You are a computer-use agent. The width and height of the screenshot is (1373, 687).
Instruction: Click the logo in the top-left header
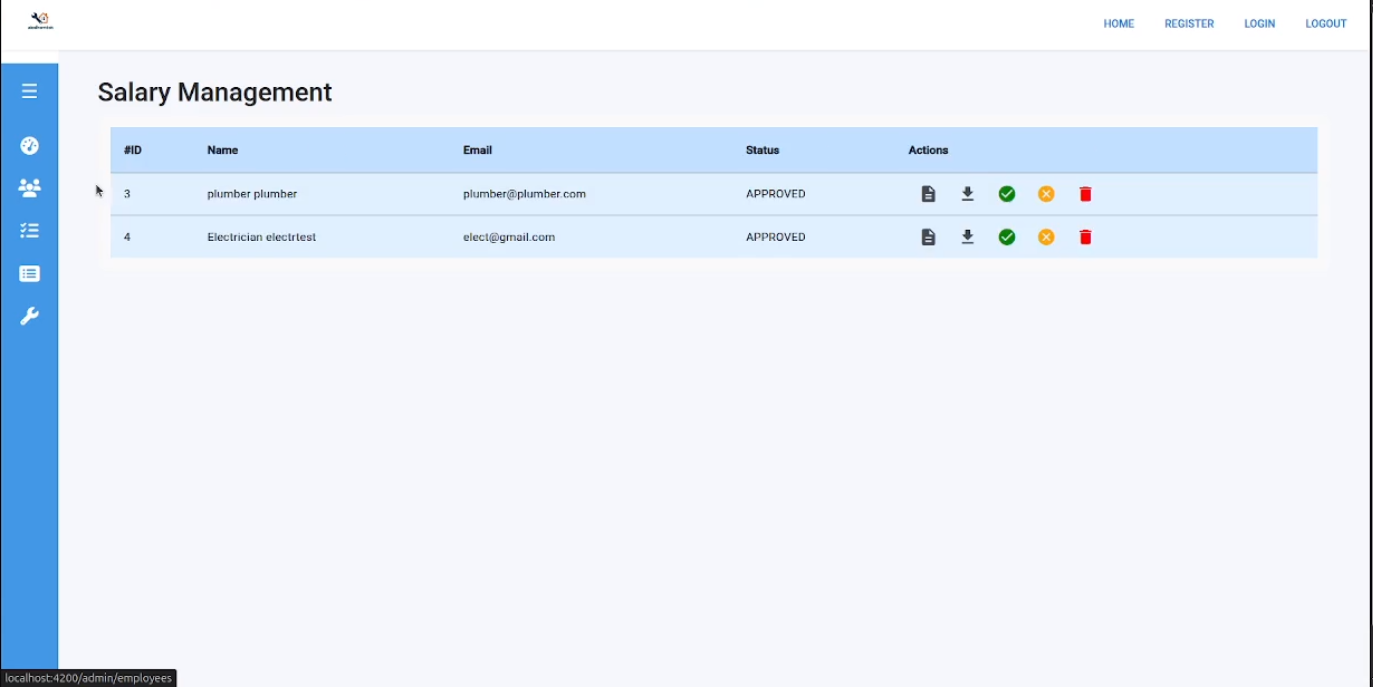(40, 21)
